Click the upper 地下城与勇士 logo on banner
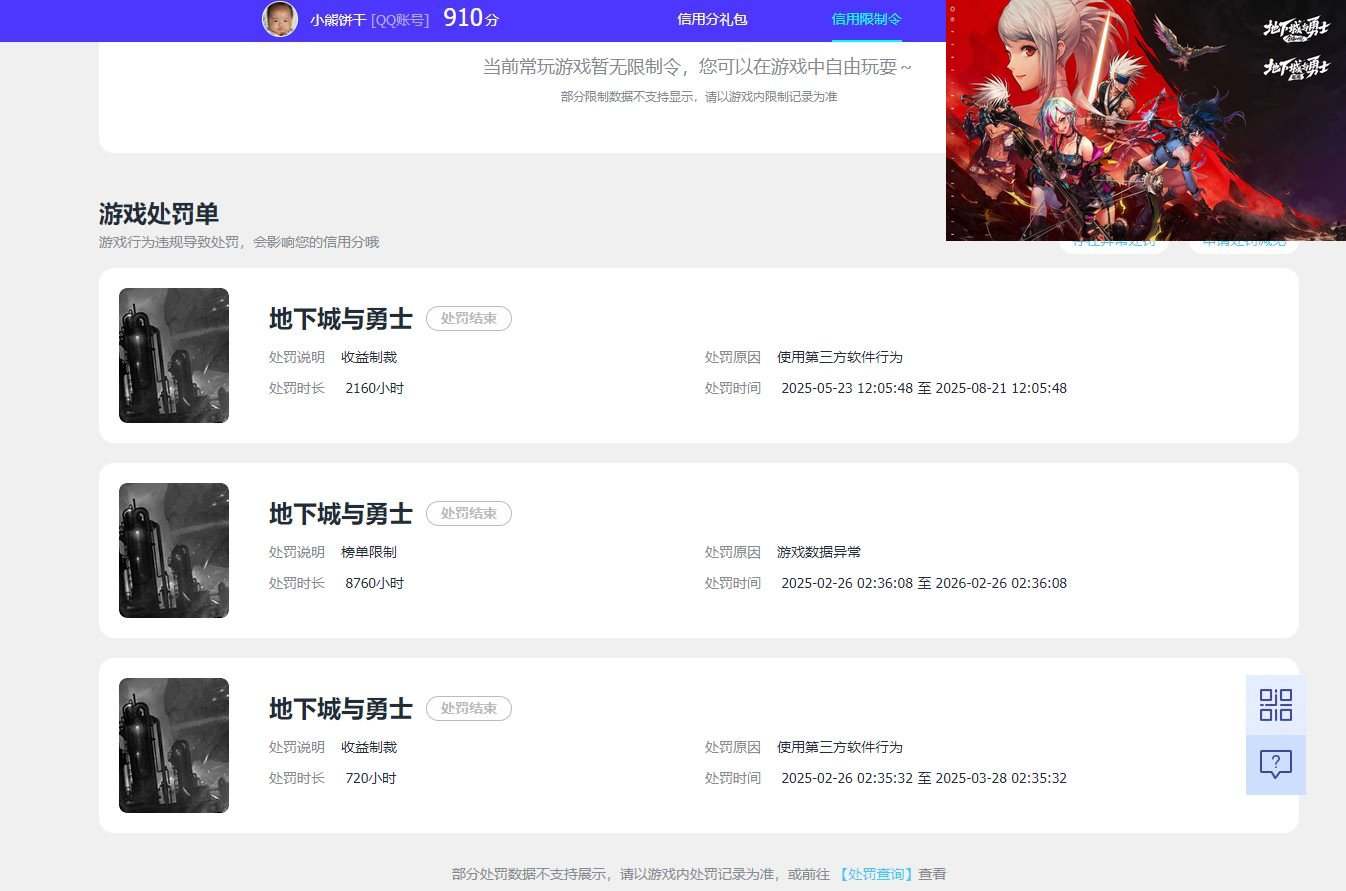 [x=1297, y=29]
